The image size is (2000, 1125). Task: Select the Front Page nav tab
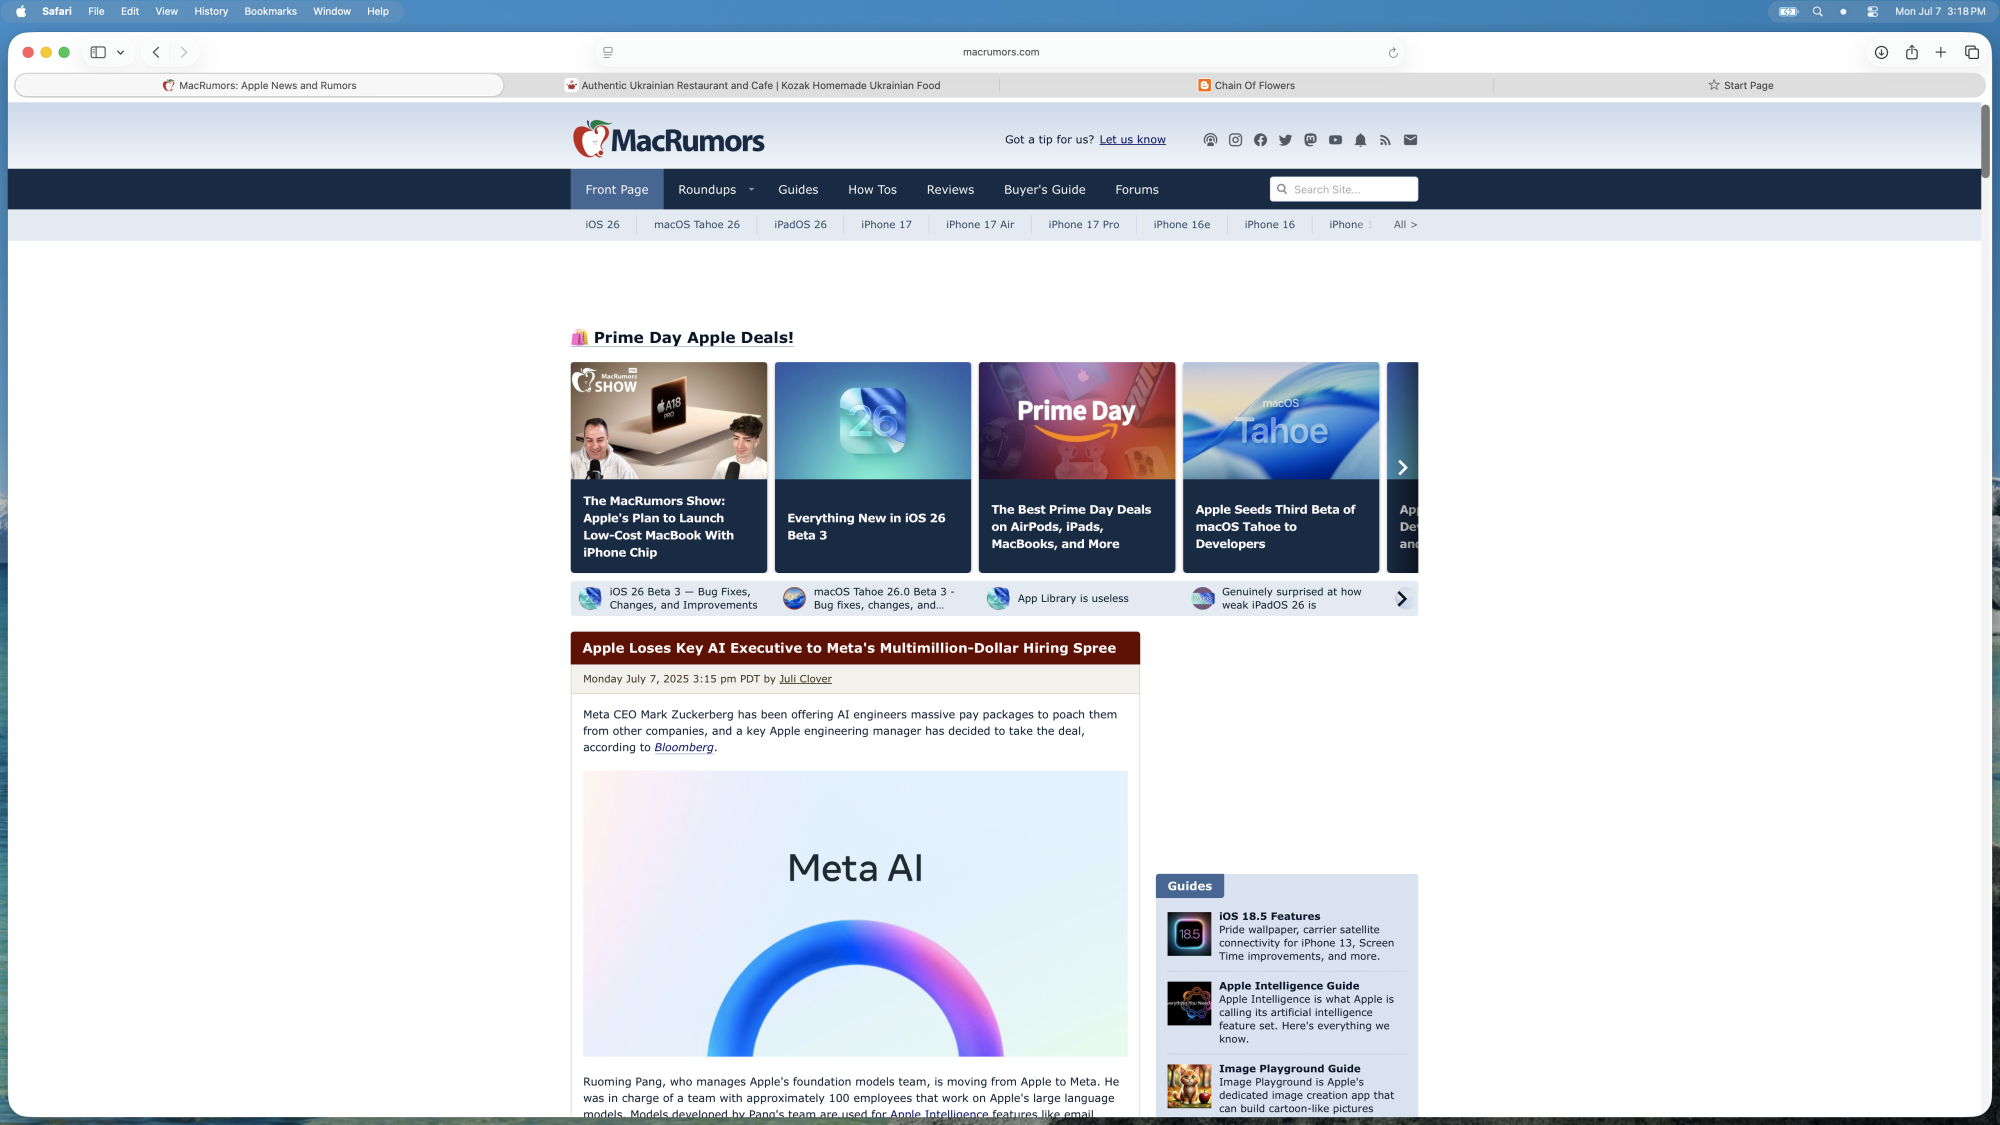(x=617, y=189)
